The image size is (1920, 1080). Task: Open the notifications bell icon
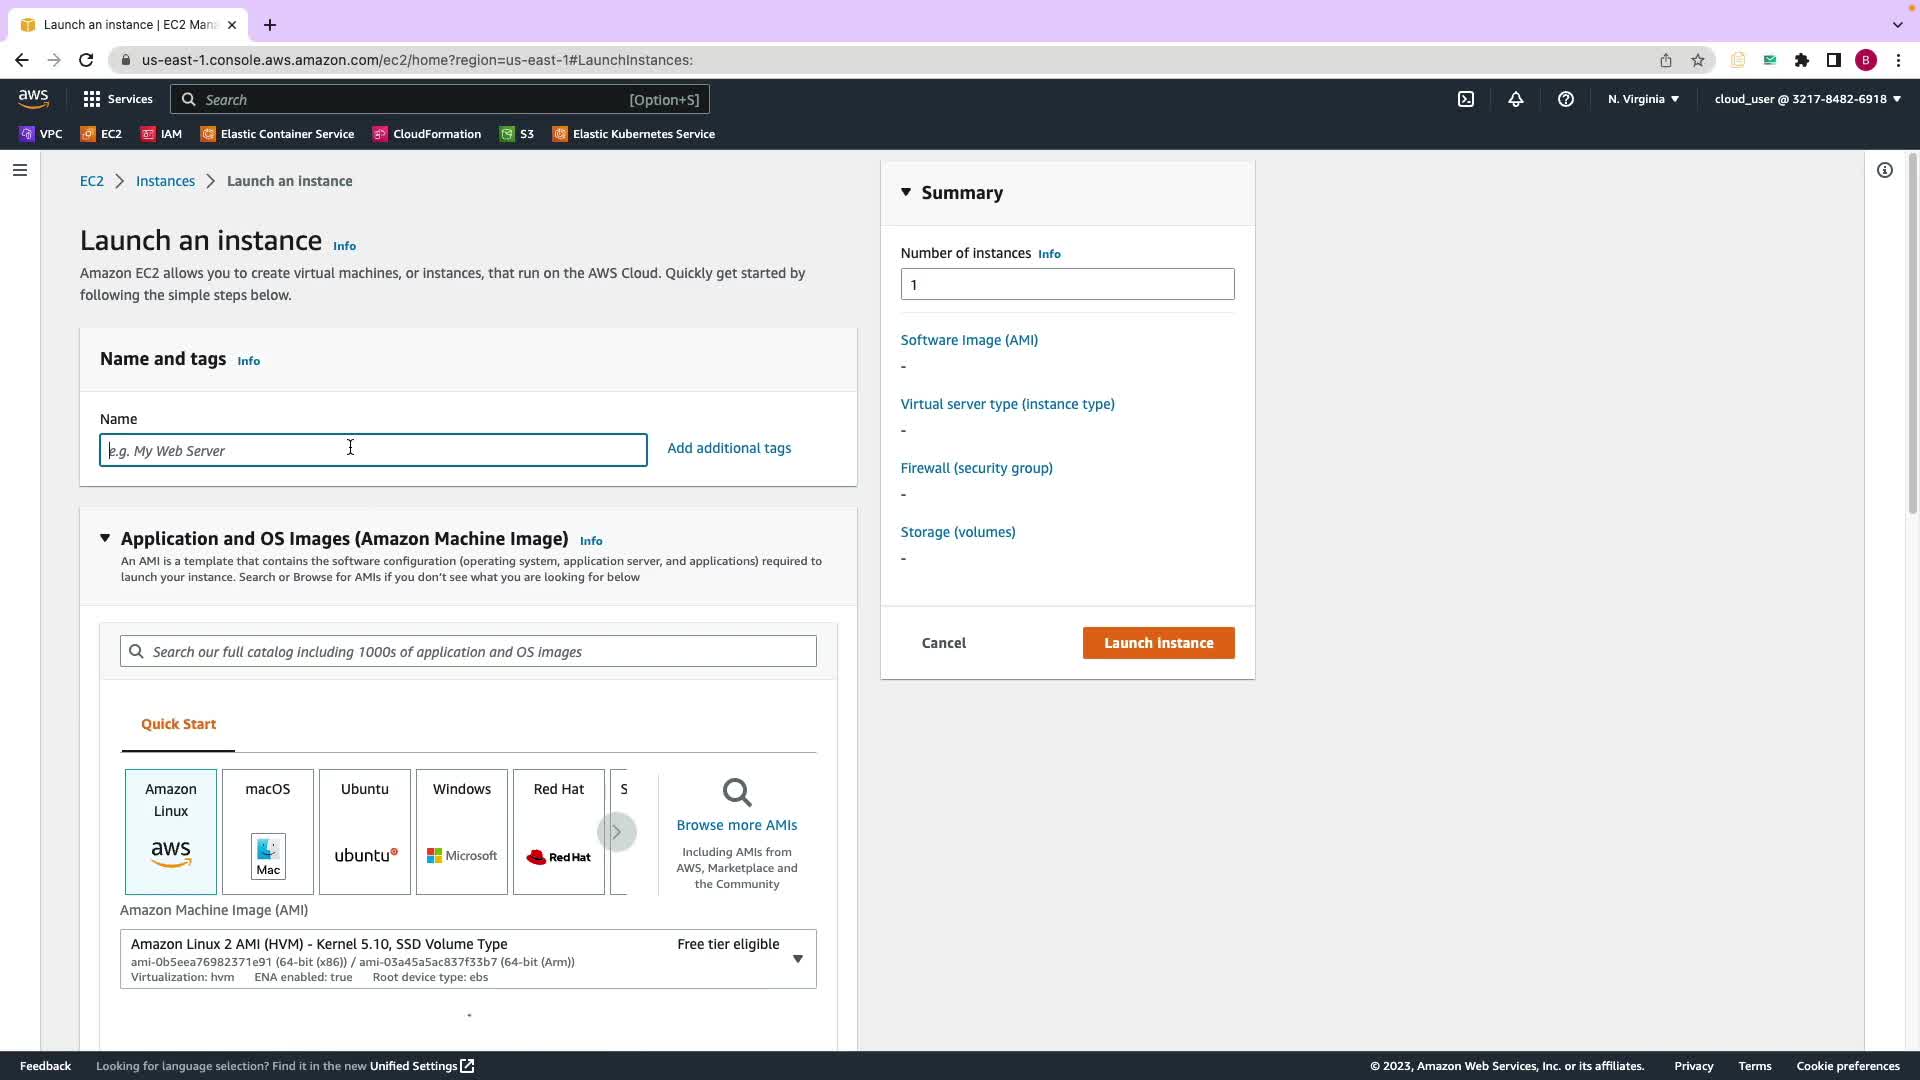[x=1516, y=99]
